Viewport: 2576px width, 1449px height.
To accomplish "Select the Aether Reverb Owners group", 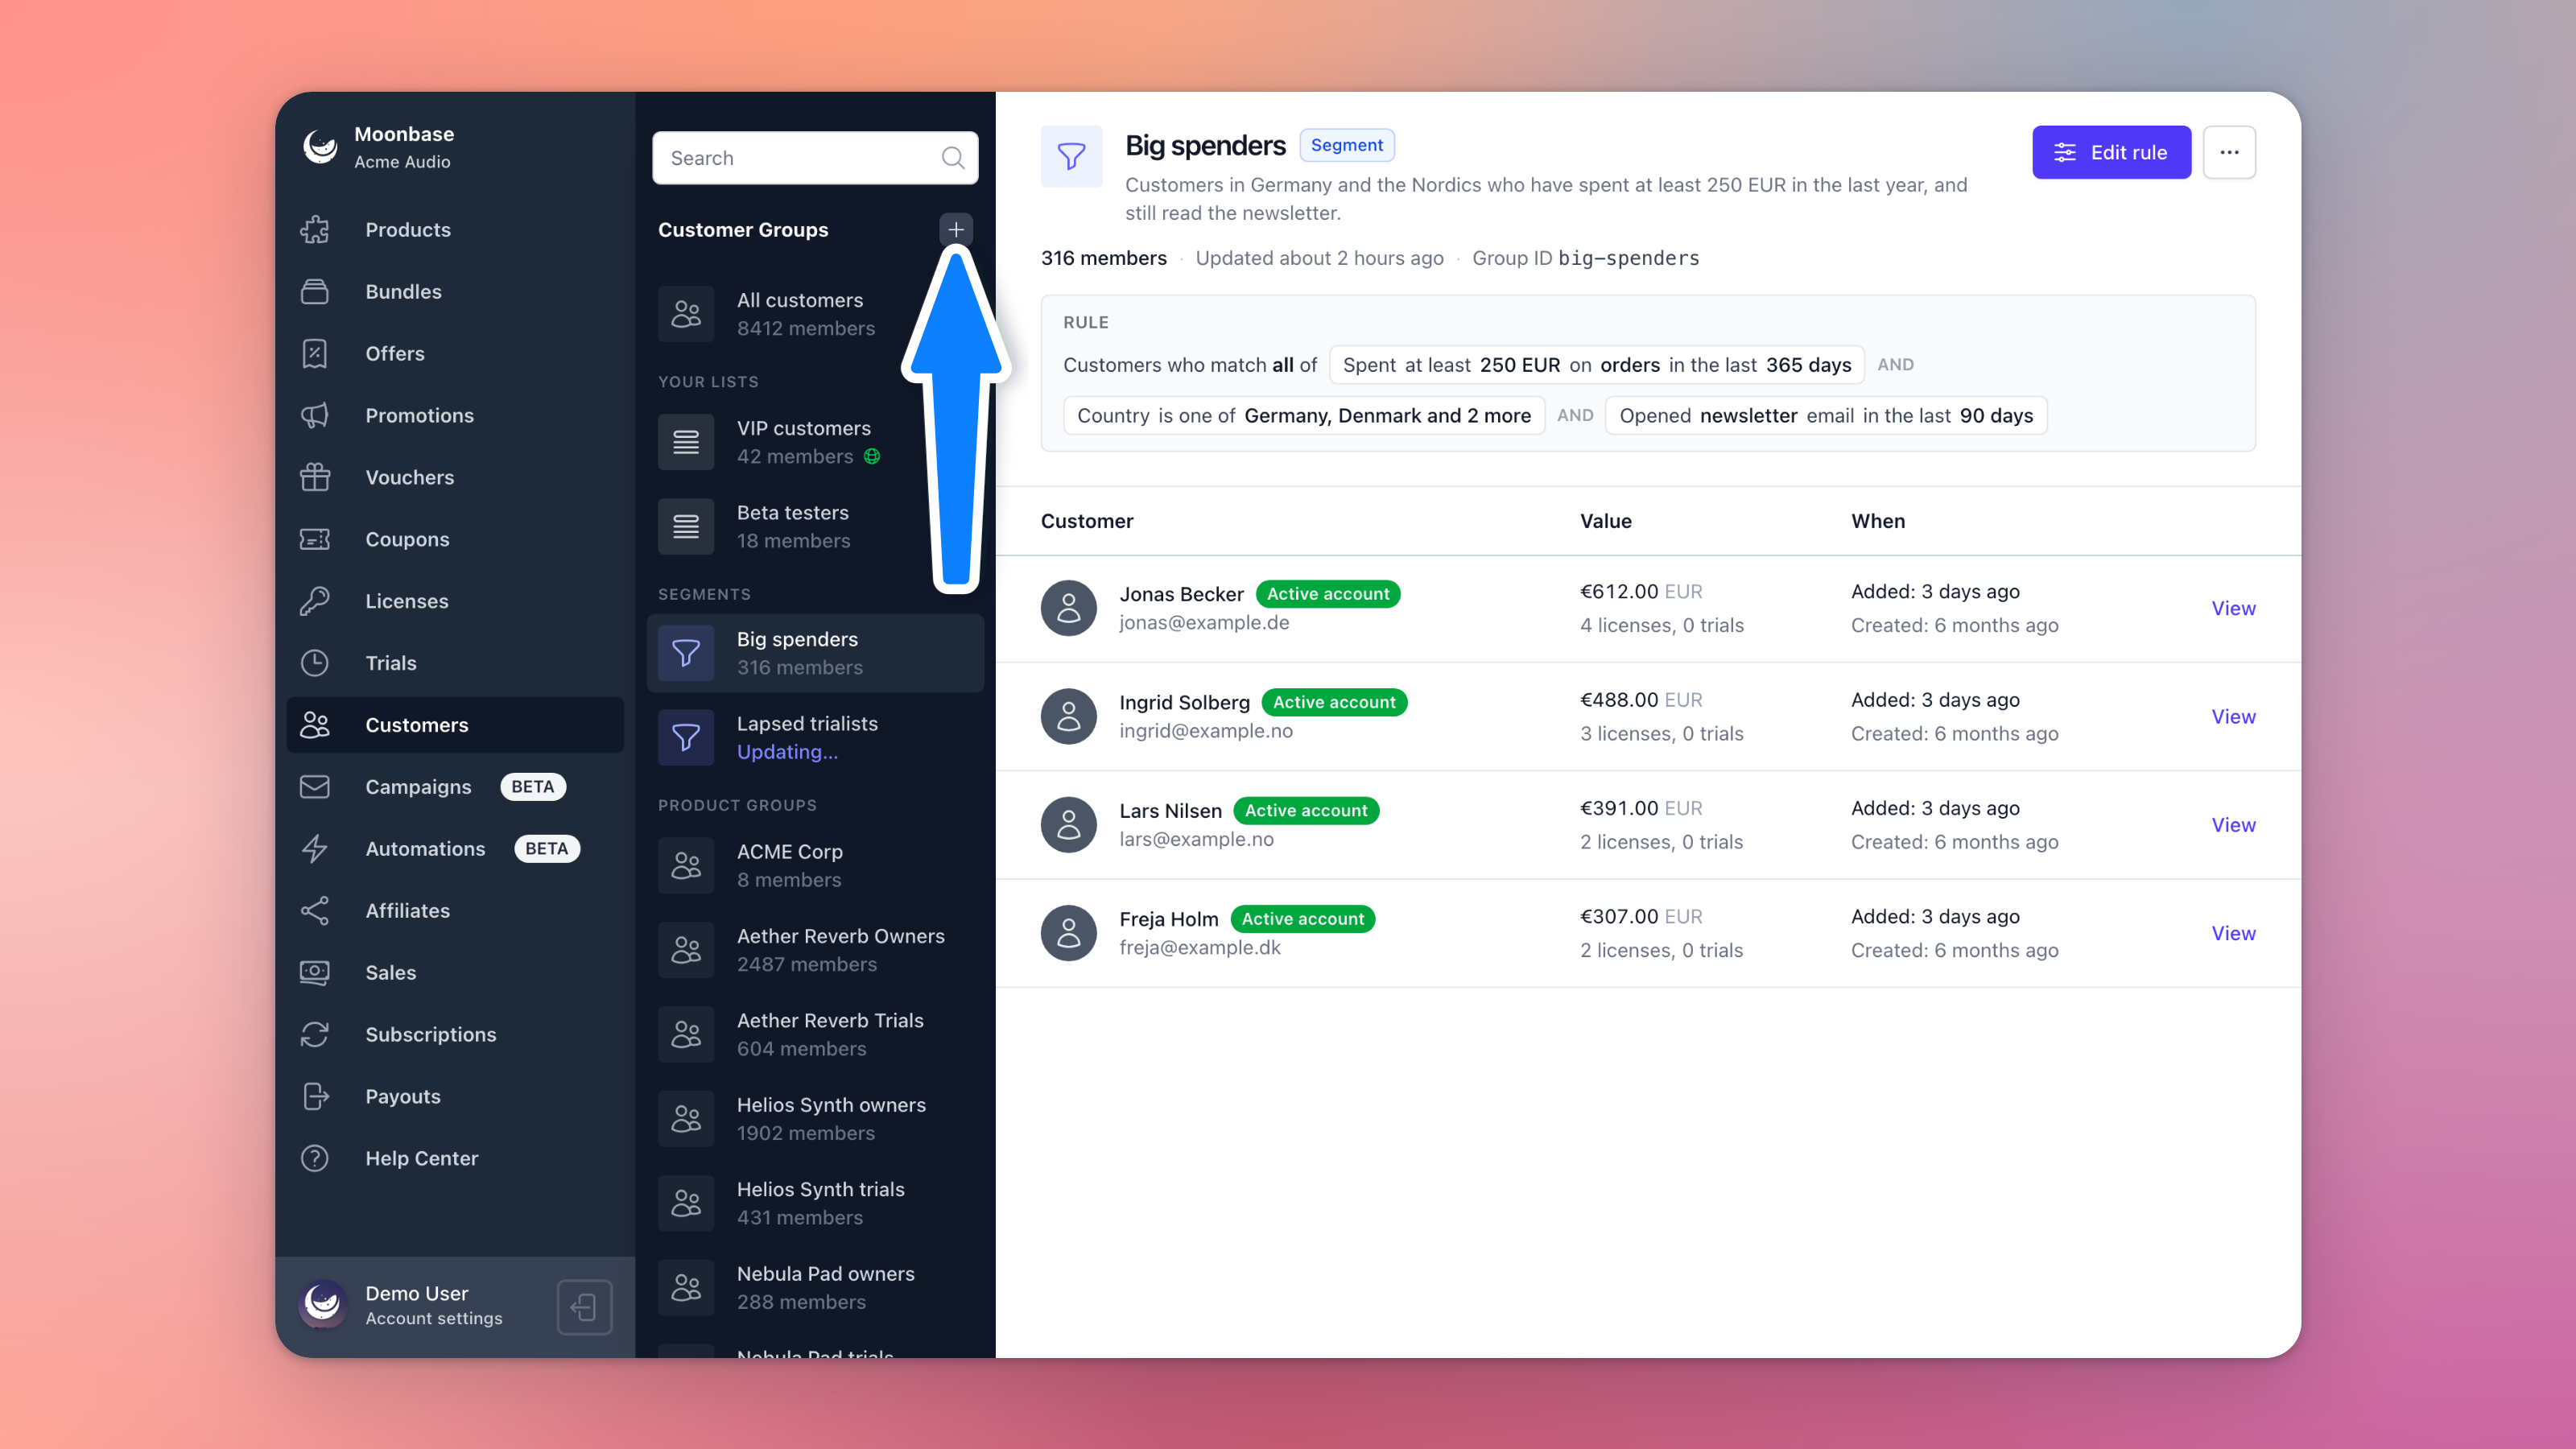I will [x=815, y=950].
